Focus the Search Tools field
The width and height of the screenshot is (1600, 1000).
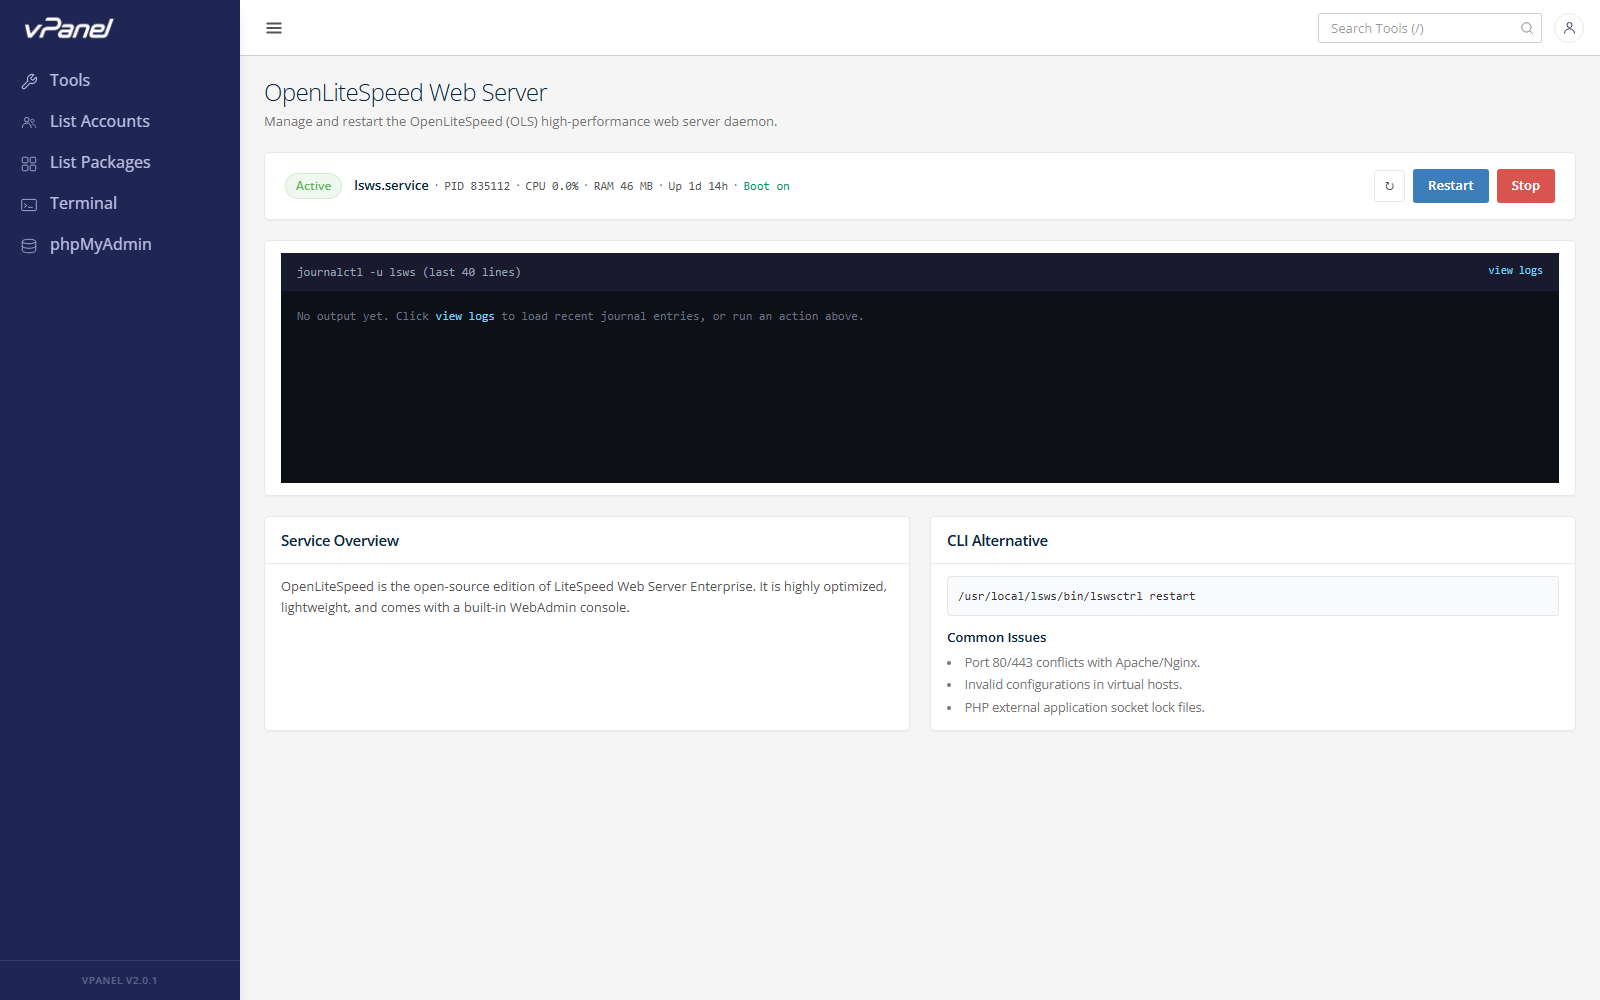point(1430,28)
